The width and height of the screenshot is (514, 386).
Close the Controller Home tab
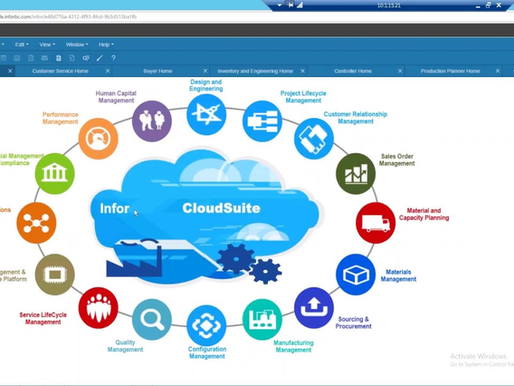(x=400, y=71)
